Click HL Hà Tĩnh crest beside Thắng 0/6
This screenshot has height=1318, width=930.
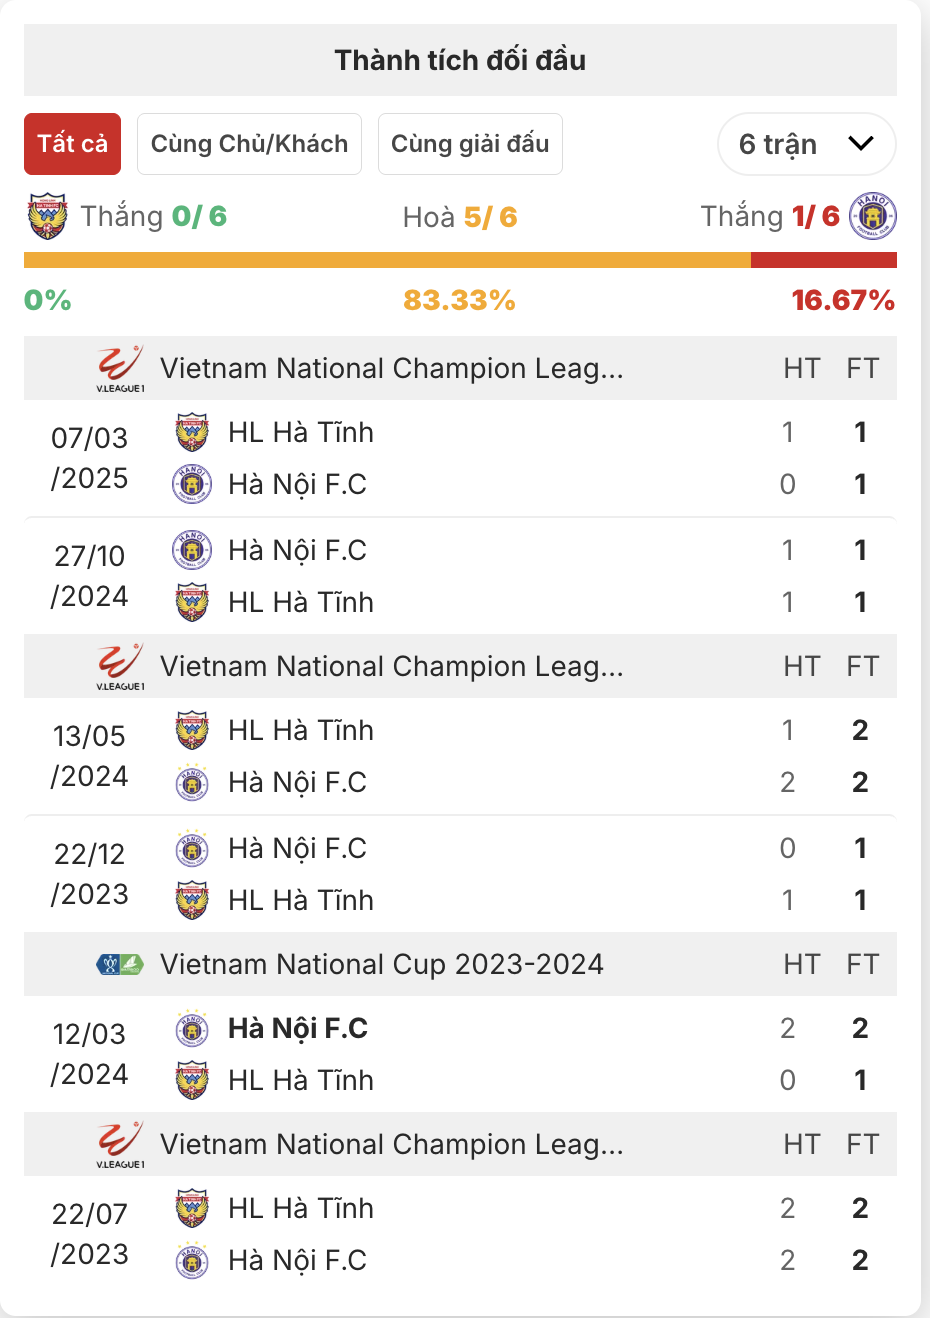[47, 216]
